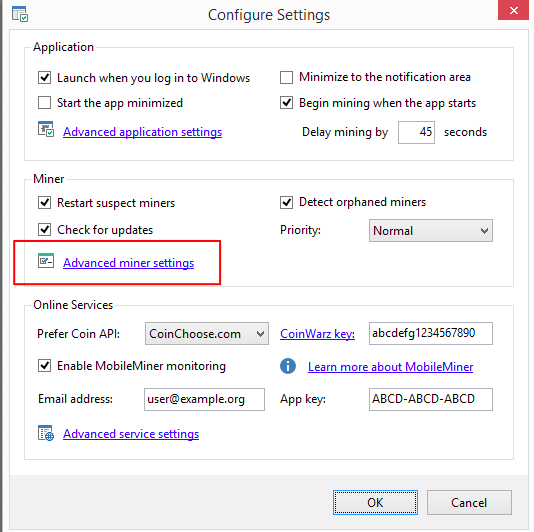Click the Advanced service settings globe icon
This screenshot has width=534, height=532.
pyautogui.click(x=46, y=433)
